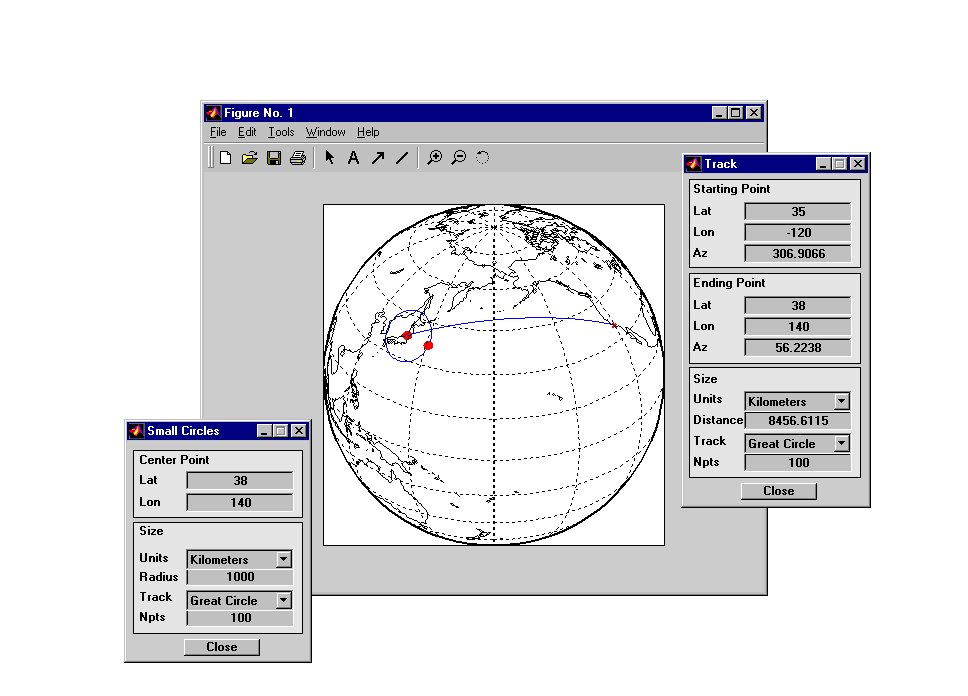The image size is (968, 696).
Task: Expand the Units dropdown in Track window
Action: (841, 401)
